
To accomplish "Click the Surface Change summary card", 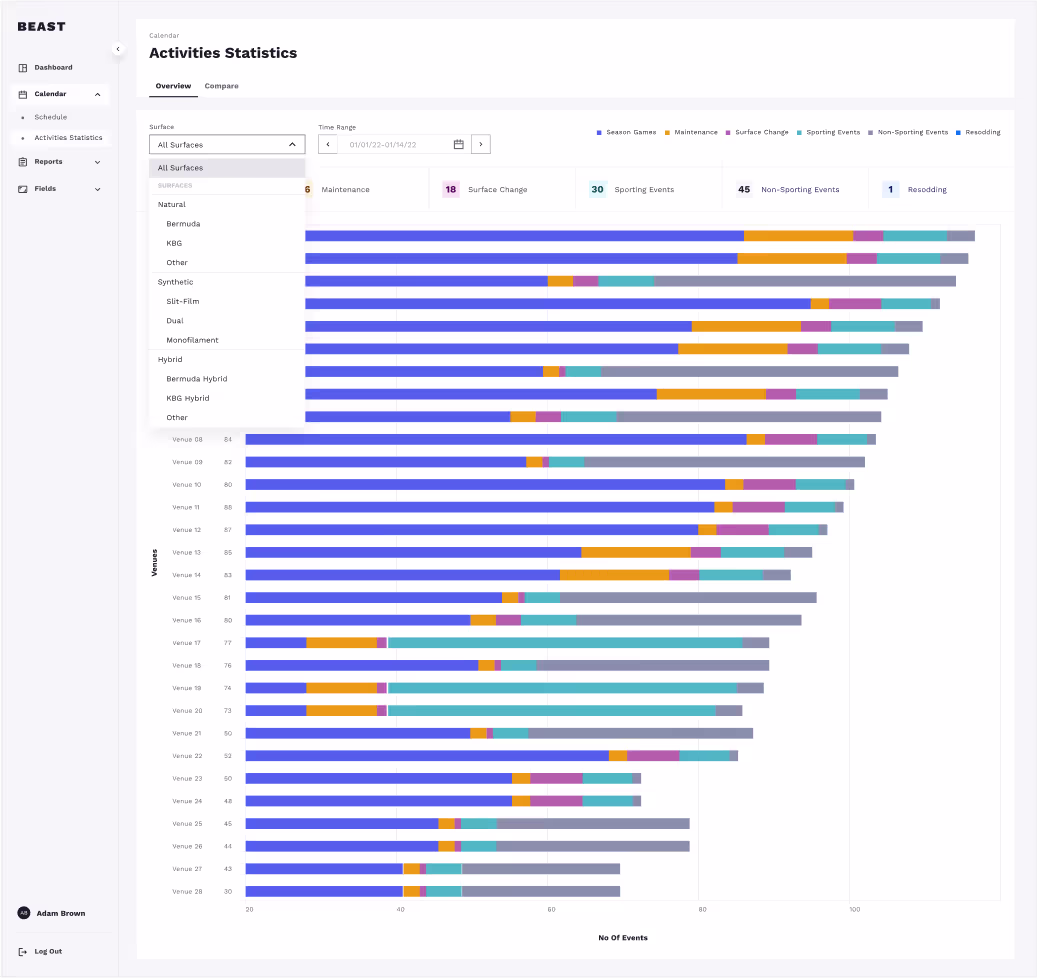I will (x=502, y=189).
